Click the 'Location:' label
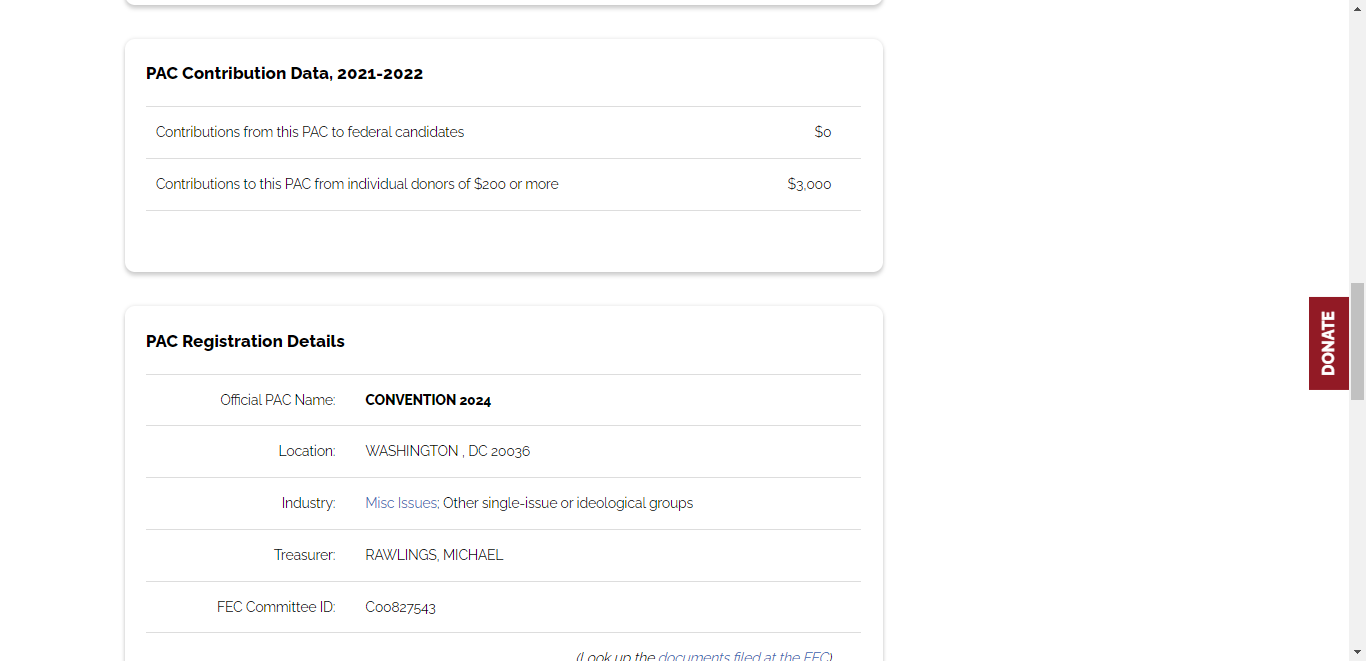The image size is (1366, 661). (307, 451)
